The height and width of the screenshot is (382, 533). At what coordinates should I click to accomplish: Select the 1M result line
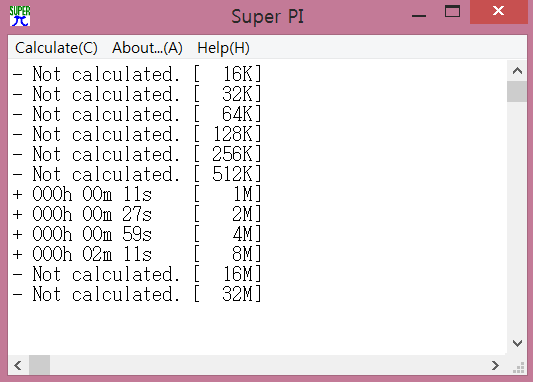(x=137, y=194)
